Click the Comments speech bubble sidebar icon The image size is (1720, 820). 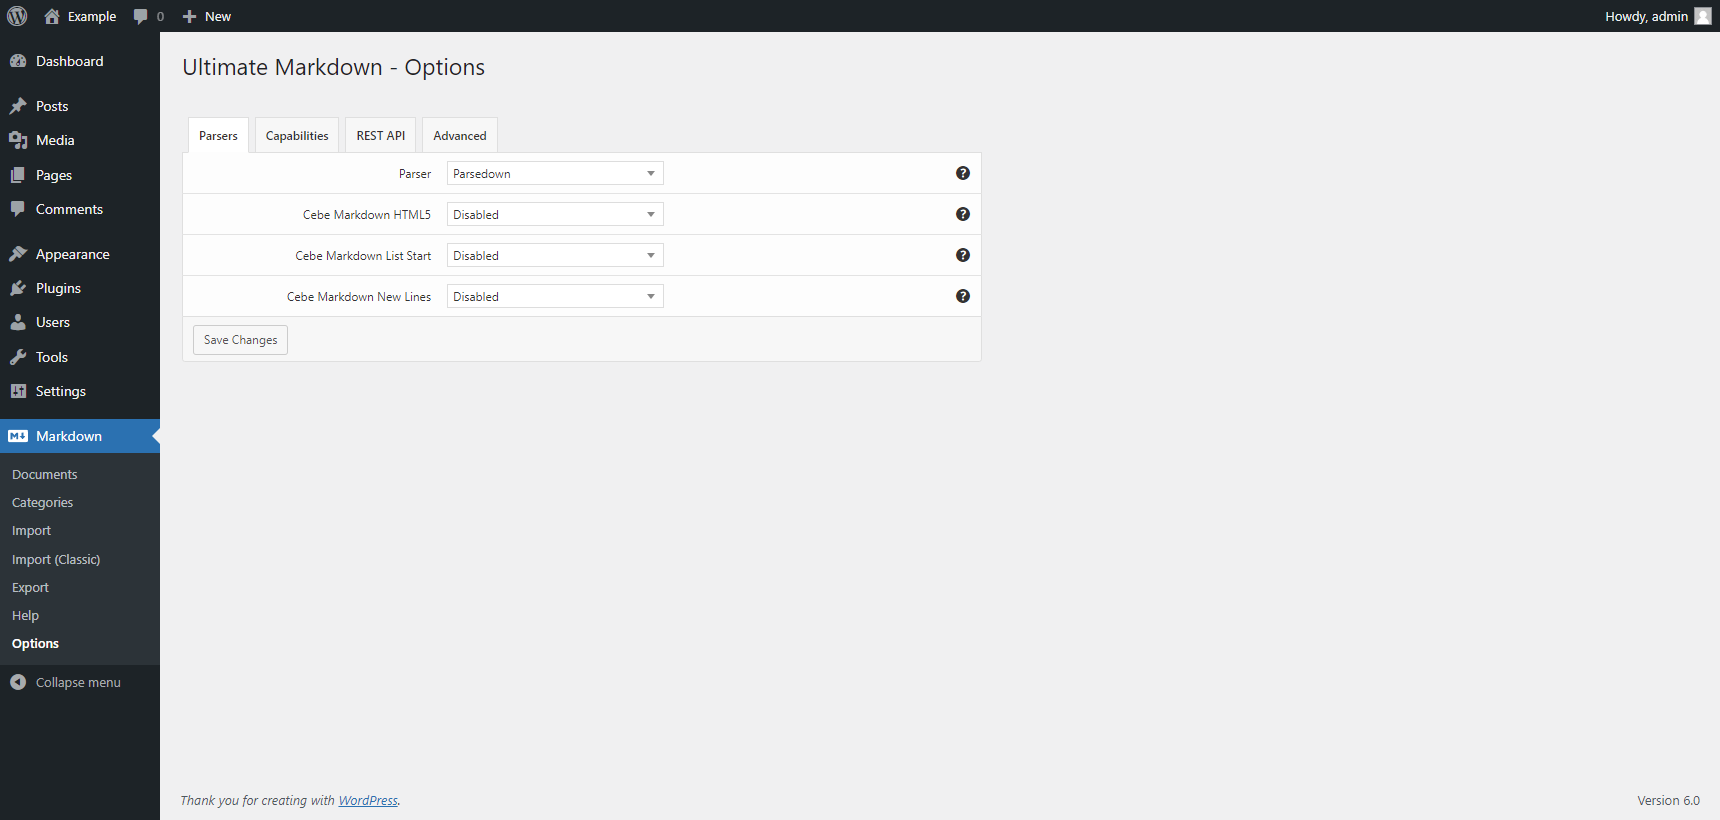pyautogui.click(x=18, y=209)
